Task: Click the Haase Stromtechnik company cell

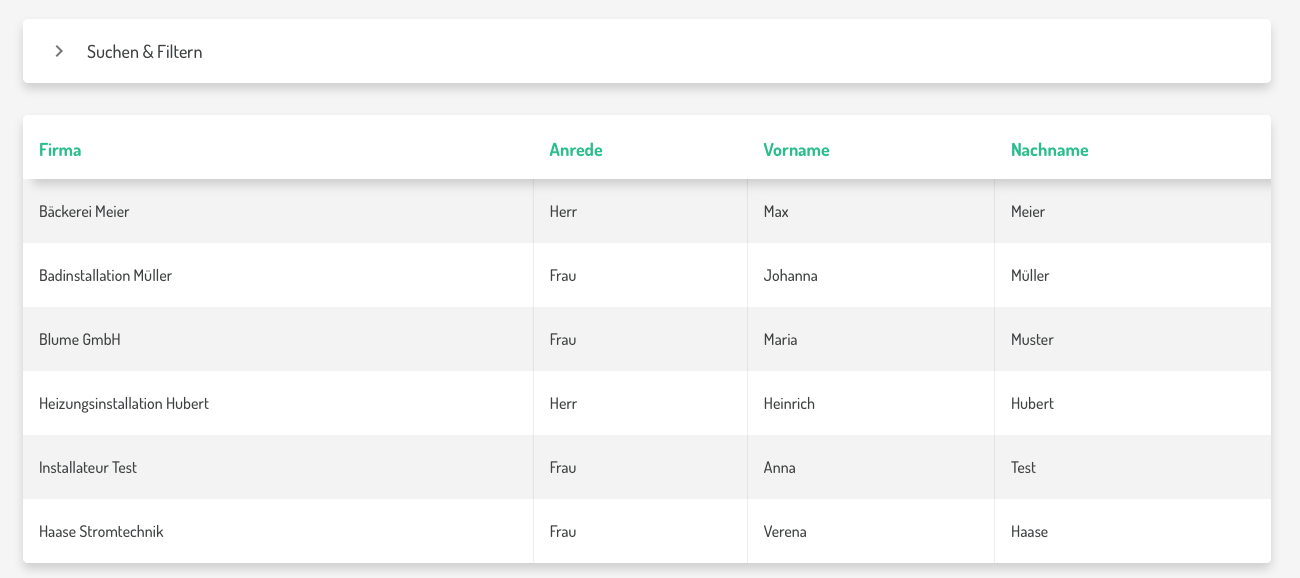Action: (101, 532)
